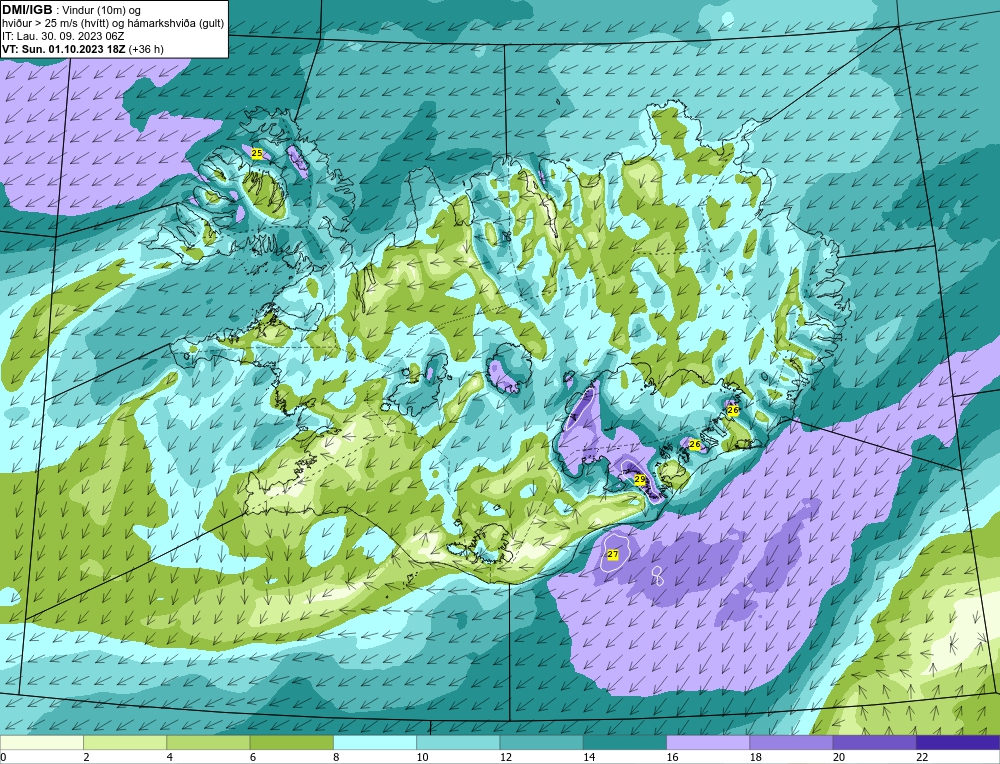This screenshot has width=1000, height=764.
Task: Select the light green 2–4 m/s legend swatch
Action: click(125, 742)
